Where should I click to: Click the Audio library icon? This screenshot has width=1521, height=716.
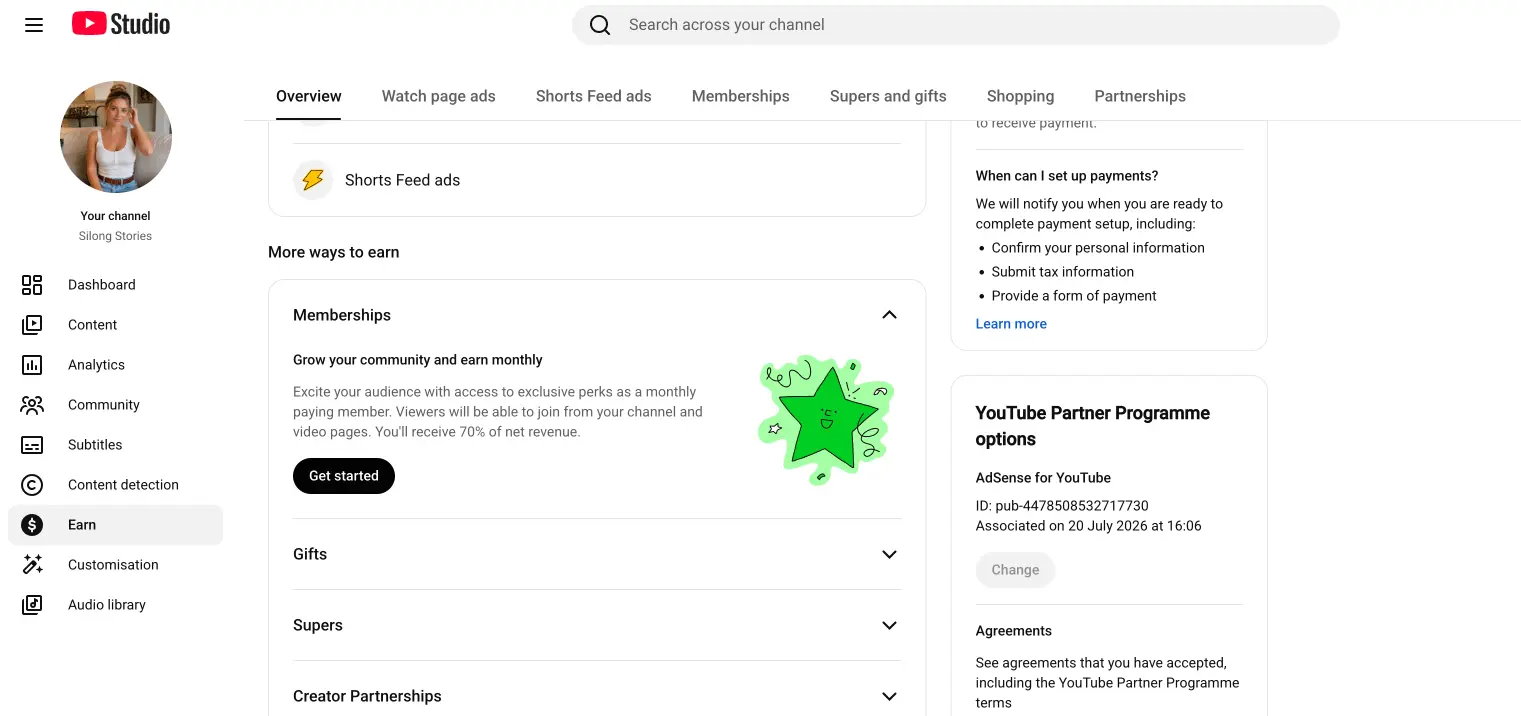click(x=32, y=605)
